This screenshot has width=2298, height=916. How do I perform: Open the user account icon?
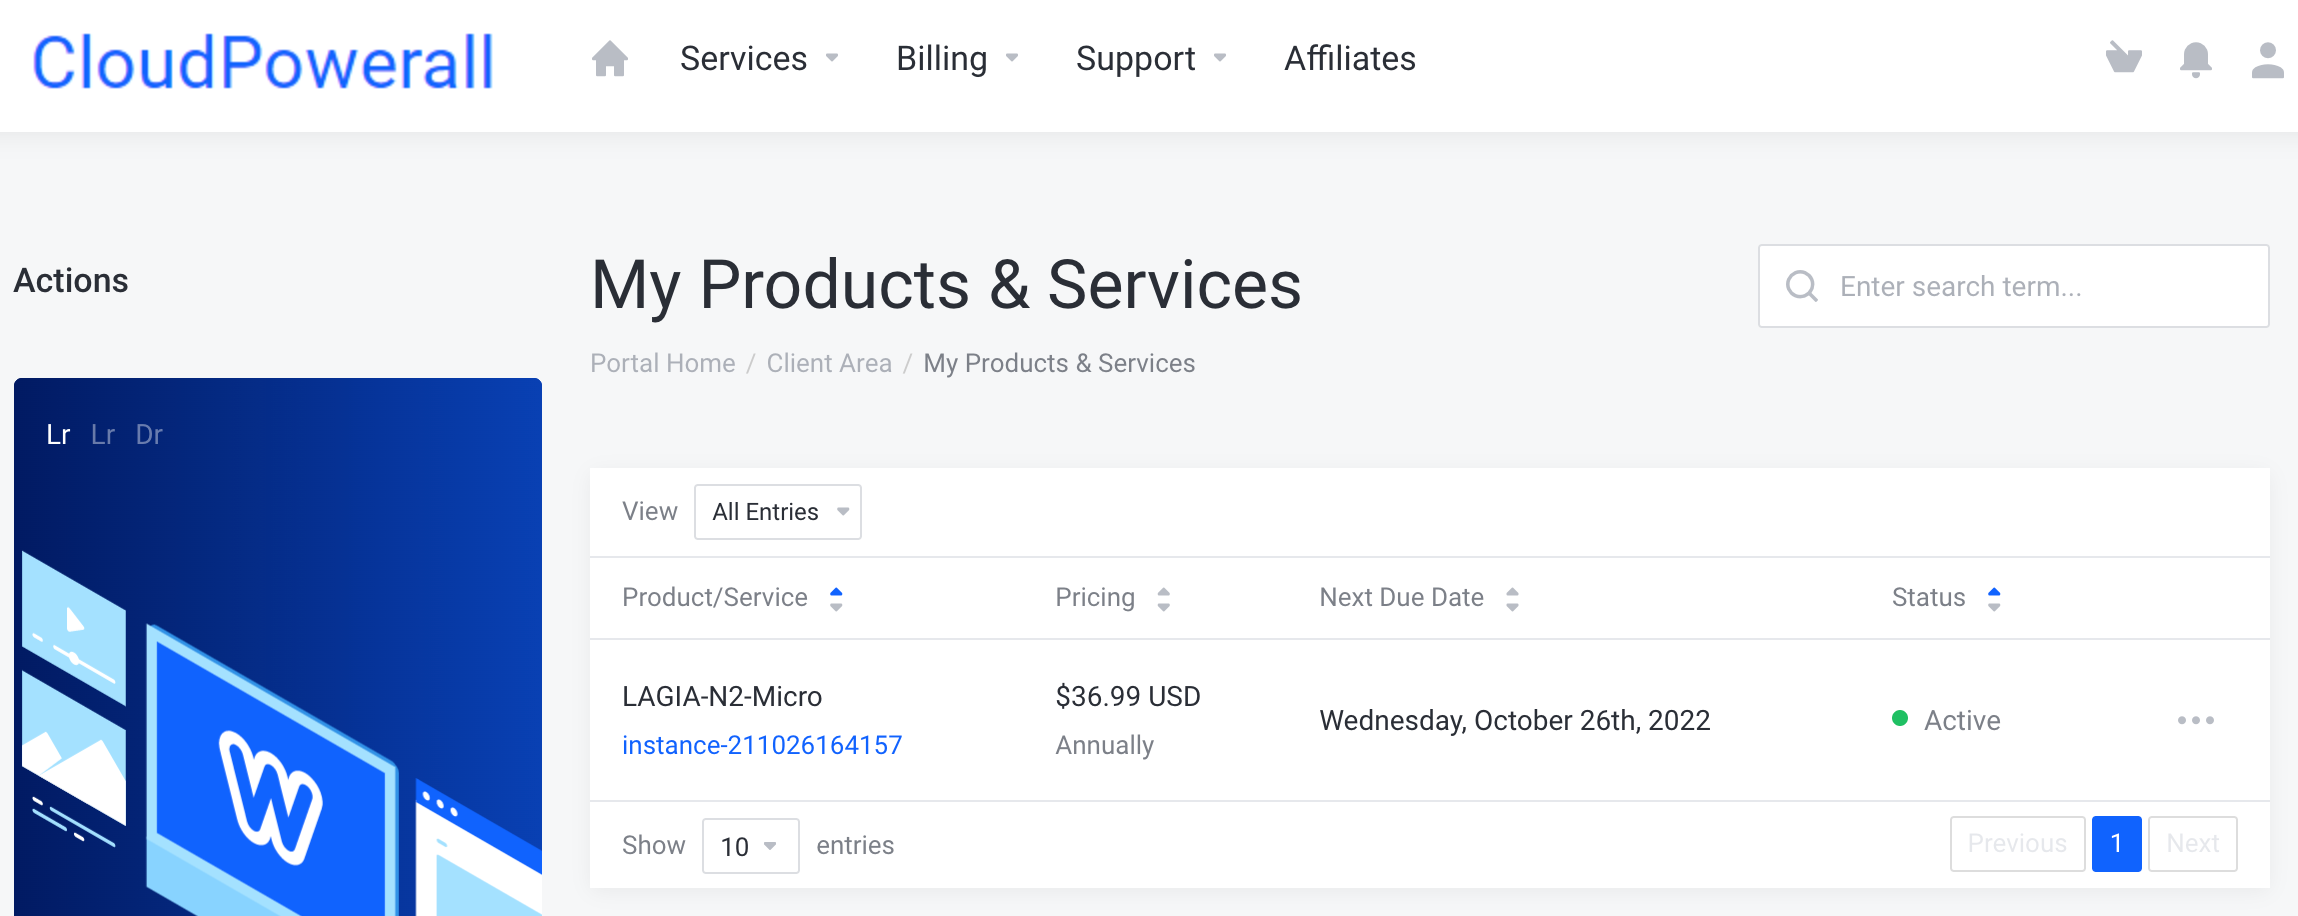point(2267,59)
